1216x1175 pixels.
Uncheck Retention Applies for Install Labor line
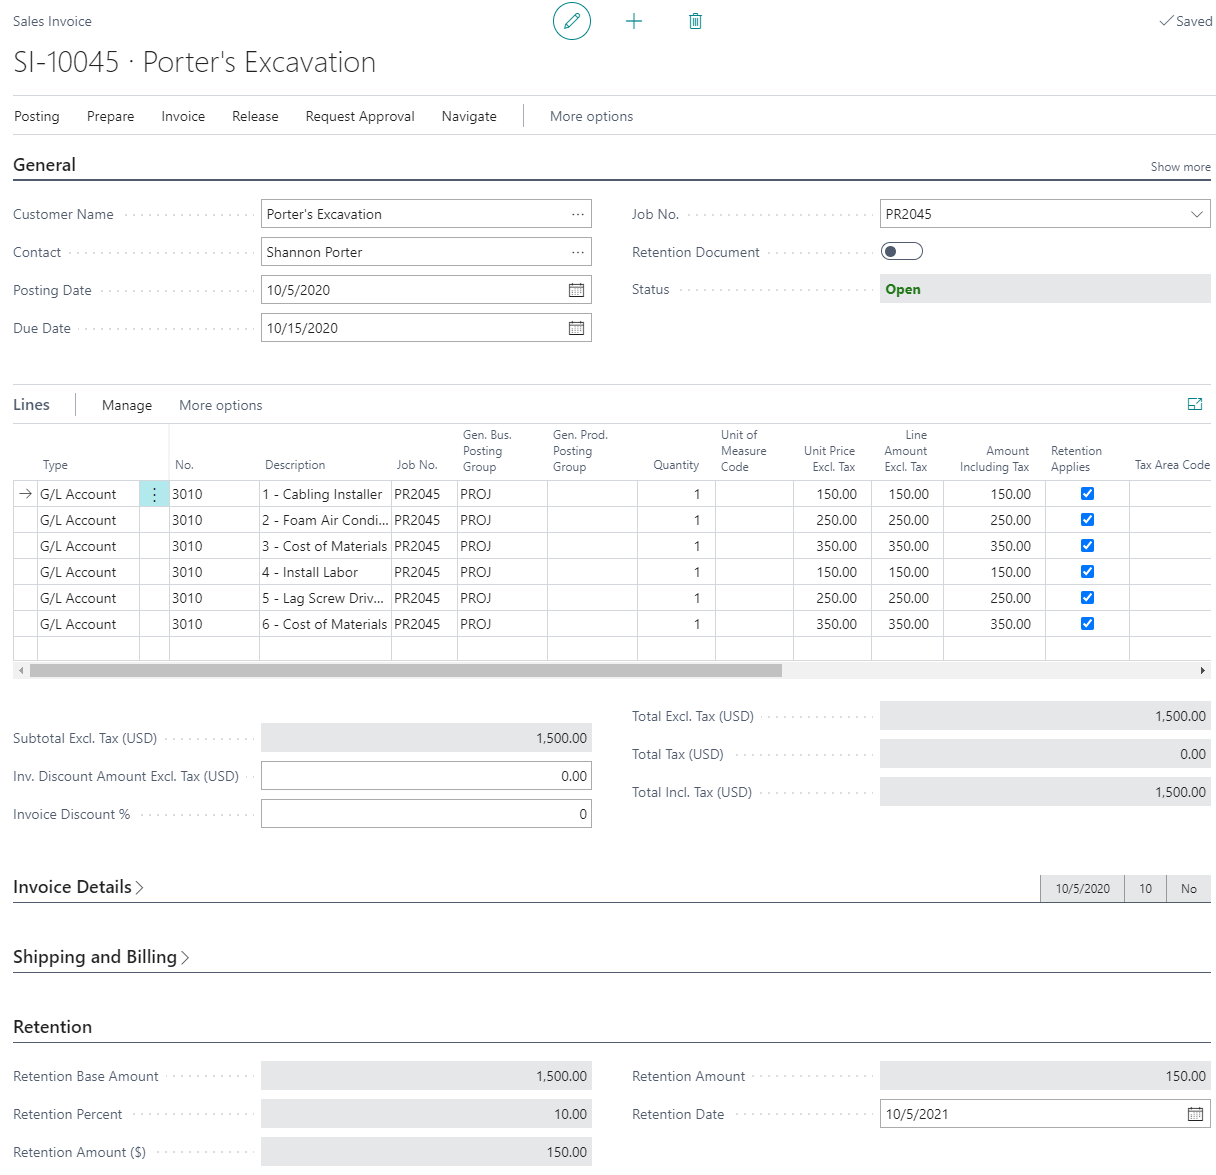[1087, 572]
